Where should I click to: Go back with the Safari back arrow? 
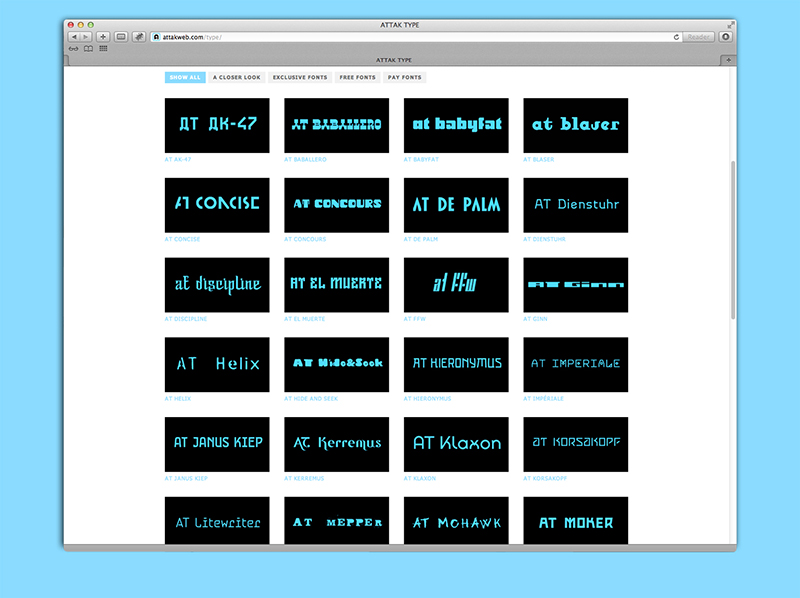pyautogui.click(x=74, y=37)
